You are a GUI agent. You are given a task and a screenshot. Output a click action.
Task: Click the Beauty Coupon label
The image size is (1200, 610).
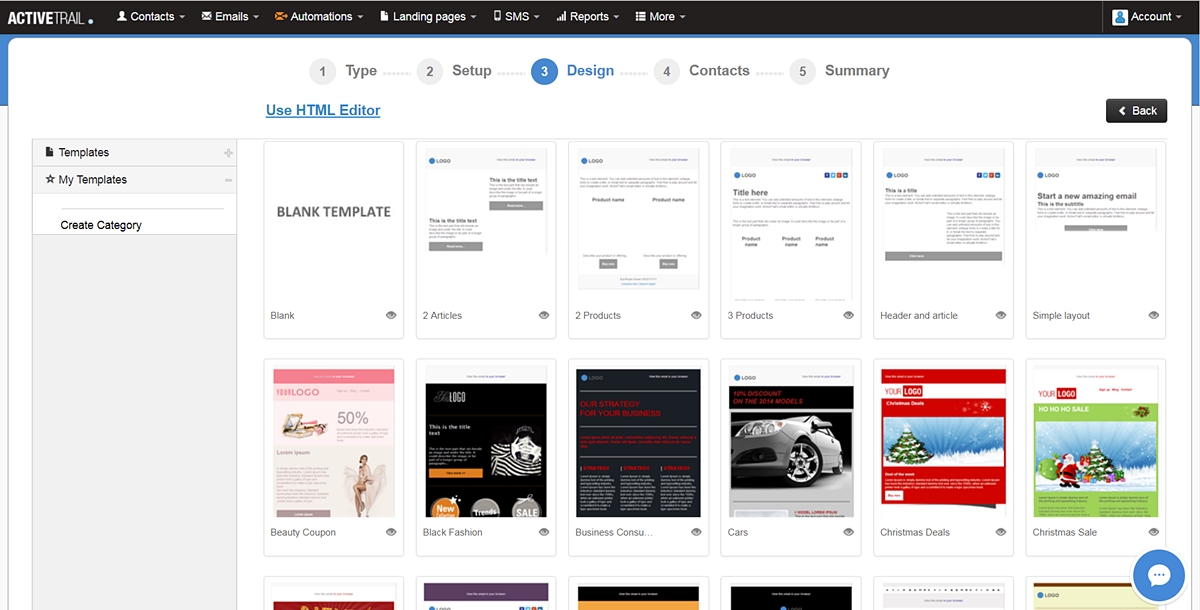(303, 532)
